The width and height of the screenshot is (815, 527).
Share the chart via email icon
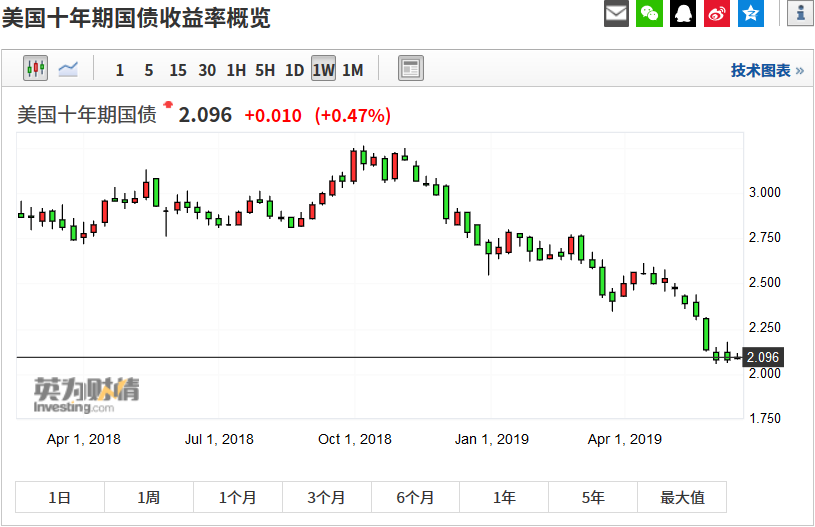(x=616, y=12)
